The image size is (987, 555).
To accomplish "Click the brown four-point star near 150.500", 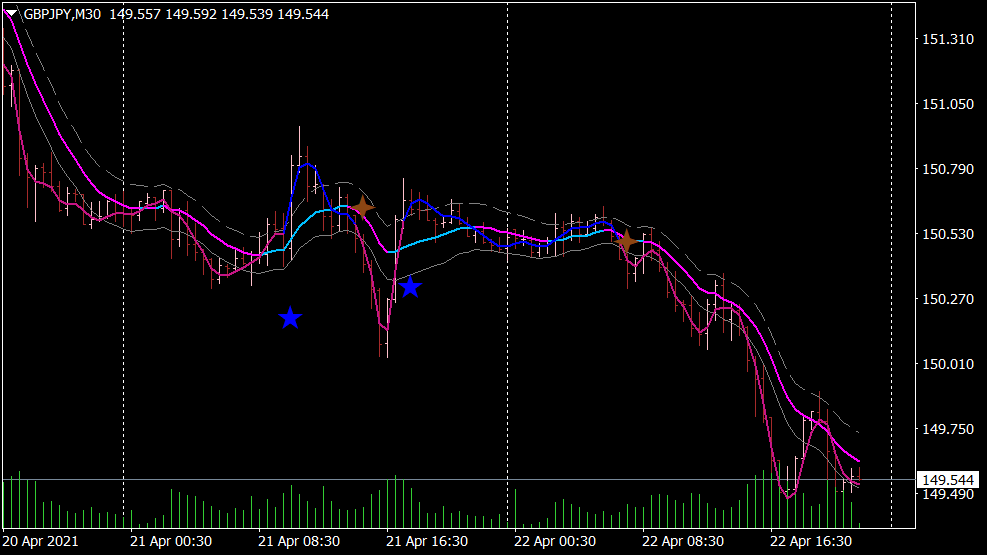I will click(626, 241).
